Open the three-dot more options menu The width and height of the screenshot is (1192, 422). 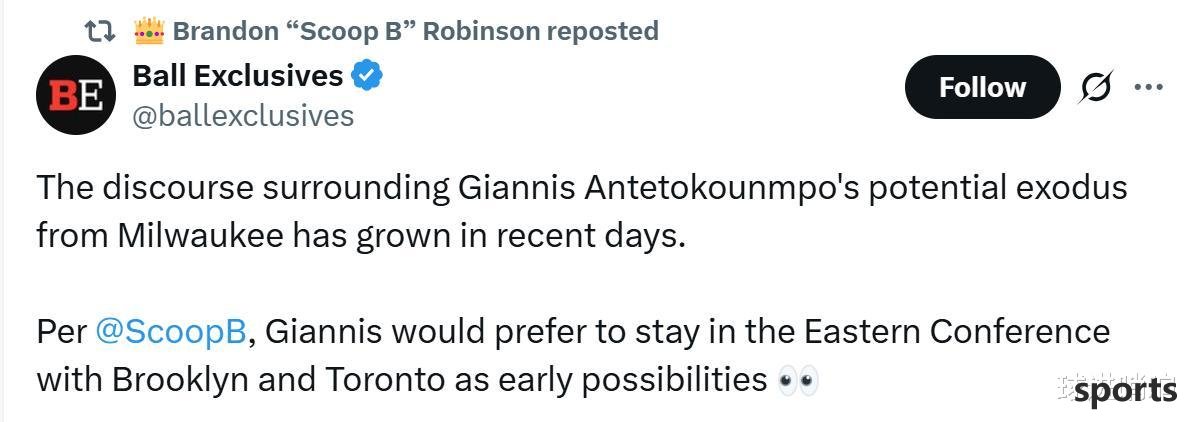click(x=1149, y=87)
